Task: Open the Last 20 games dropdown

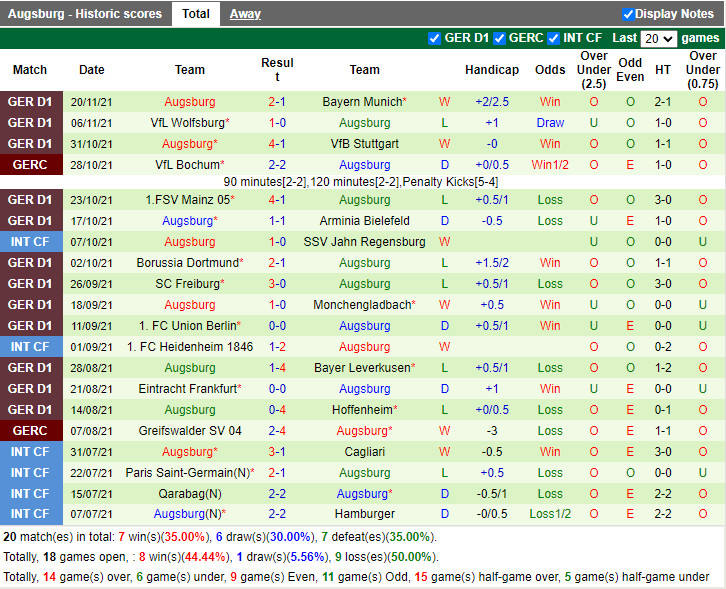Action: pos(658,38)
